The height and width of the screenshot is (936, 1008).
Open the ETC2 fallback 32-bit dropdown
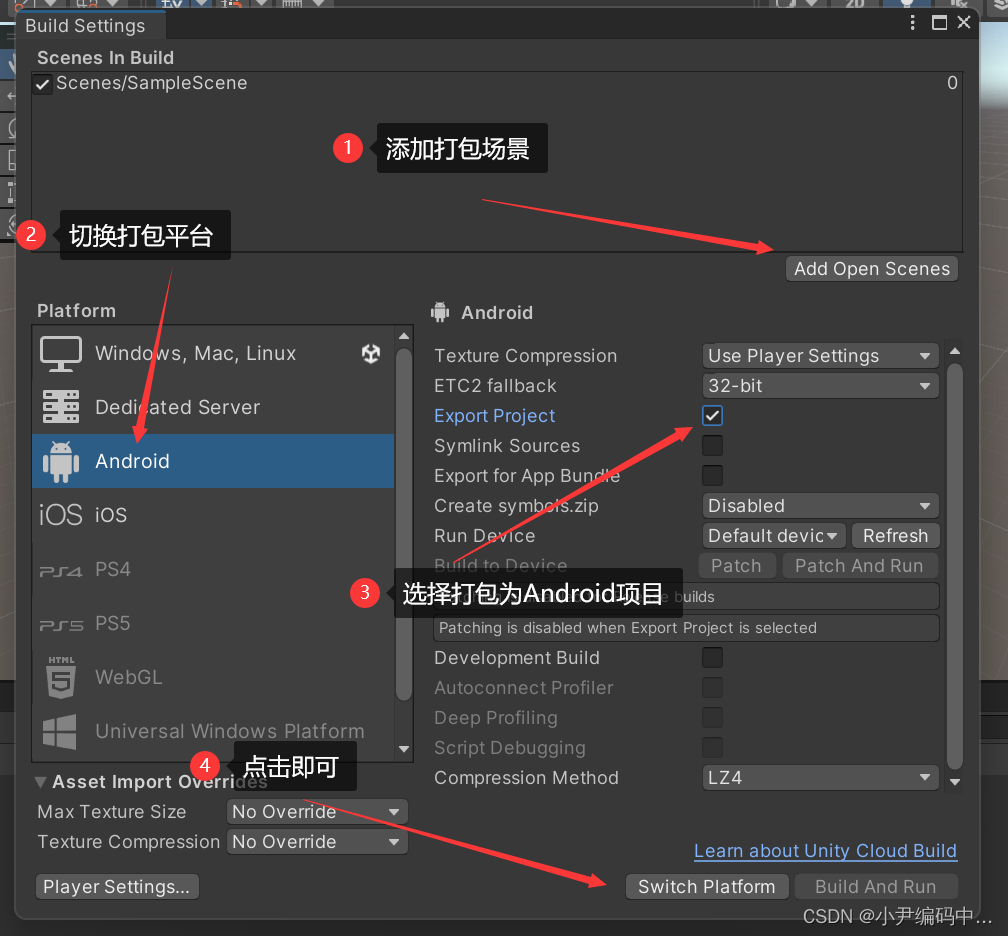(x=820, y=386)
